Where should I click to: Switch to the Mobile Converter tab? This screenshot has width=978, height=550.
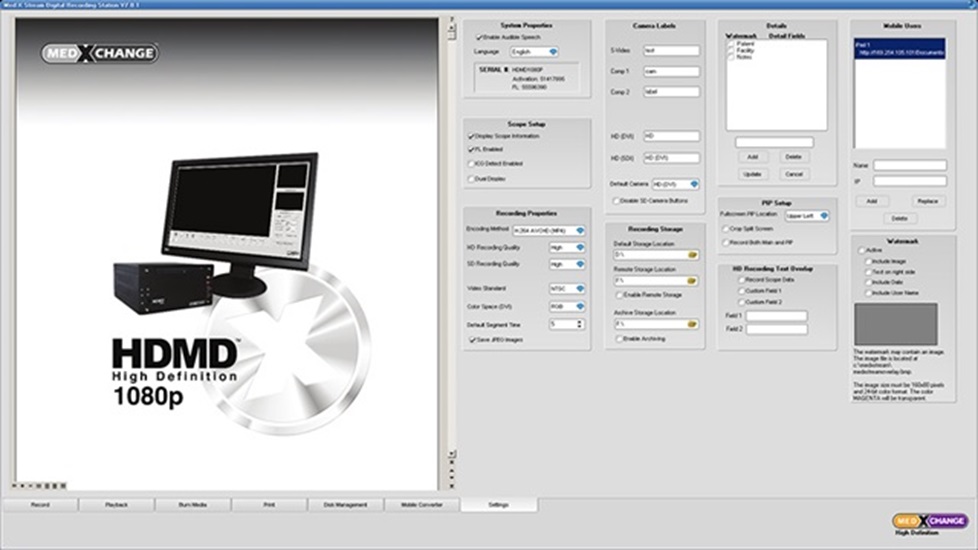point(422,504)
